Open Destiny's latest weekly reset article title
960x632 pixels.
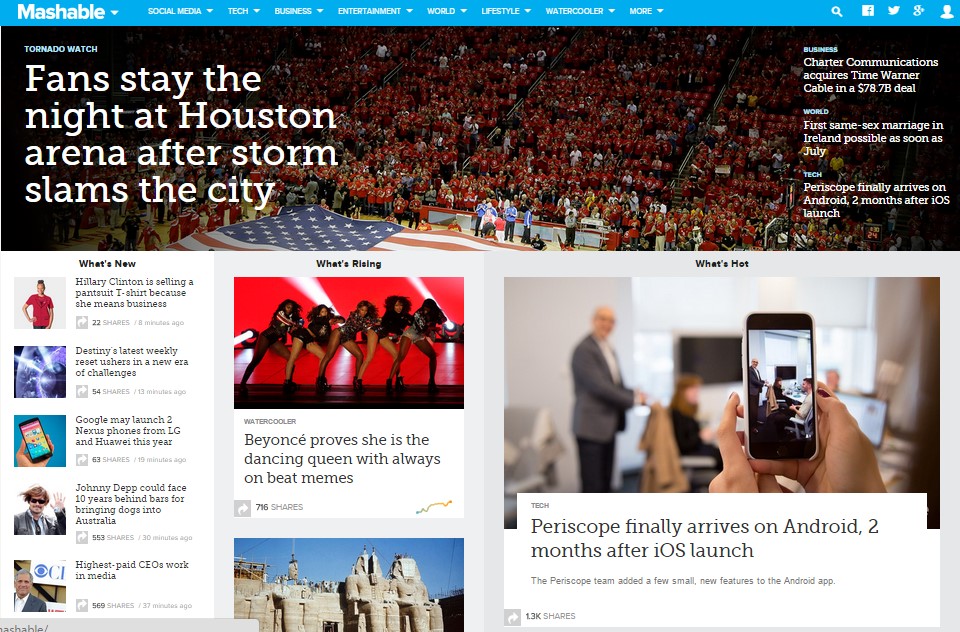click(132, 361)
